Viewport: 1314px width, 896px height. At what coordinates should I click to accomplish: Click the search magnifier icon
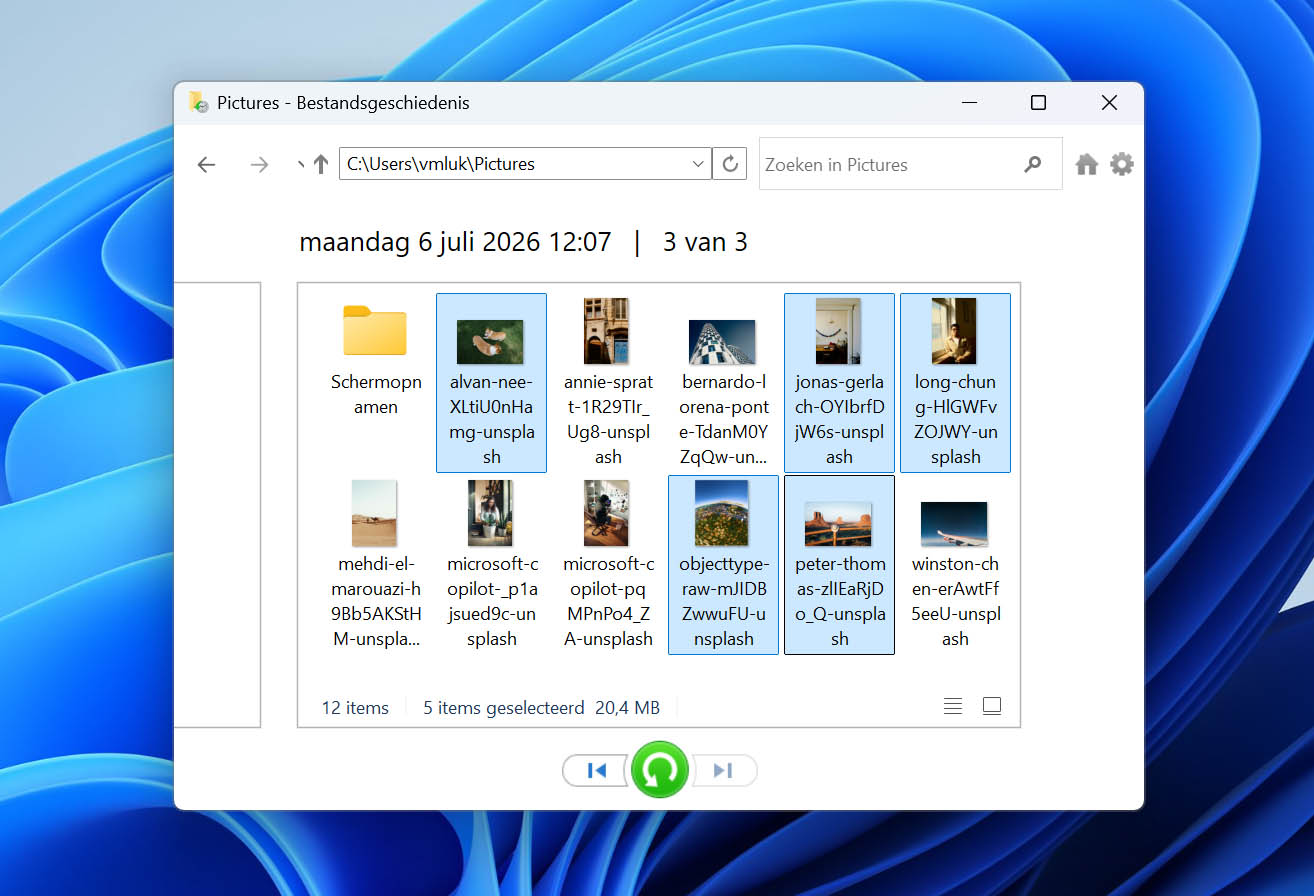click(x=1033, y=165)
